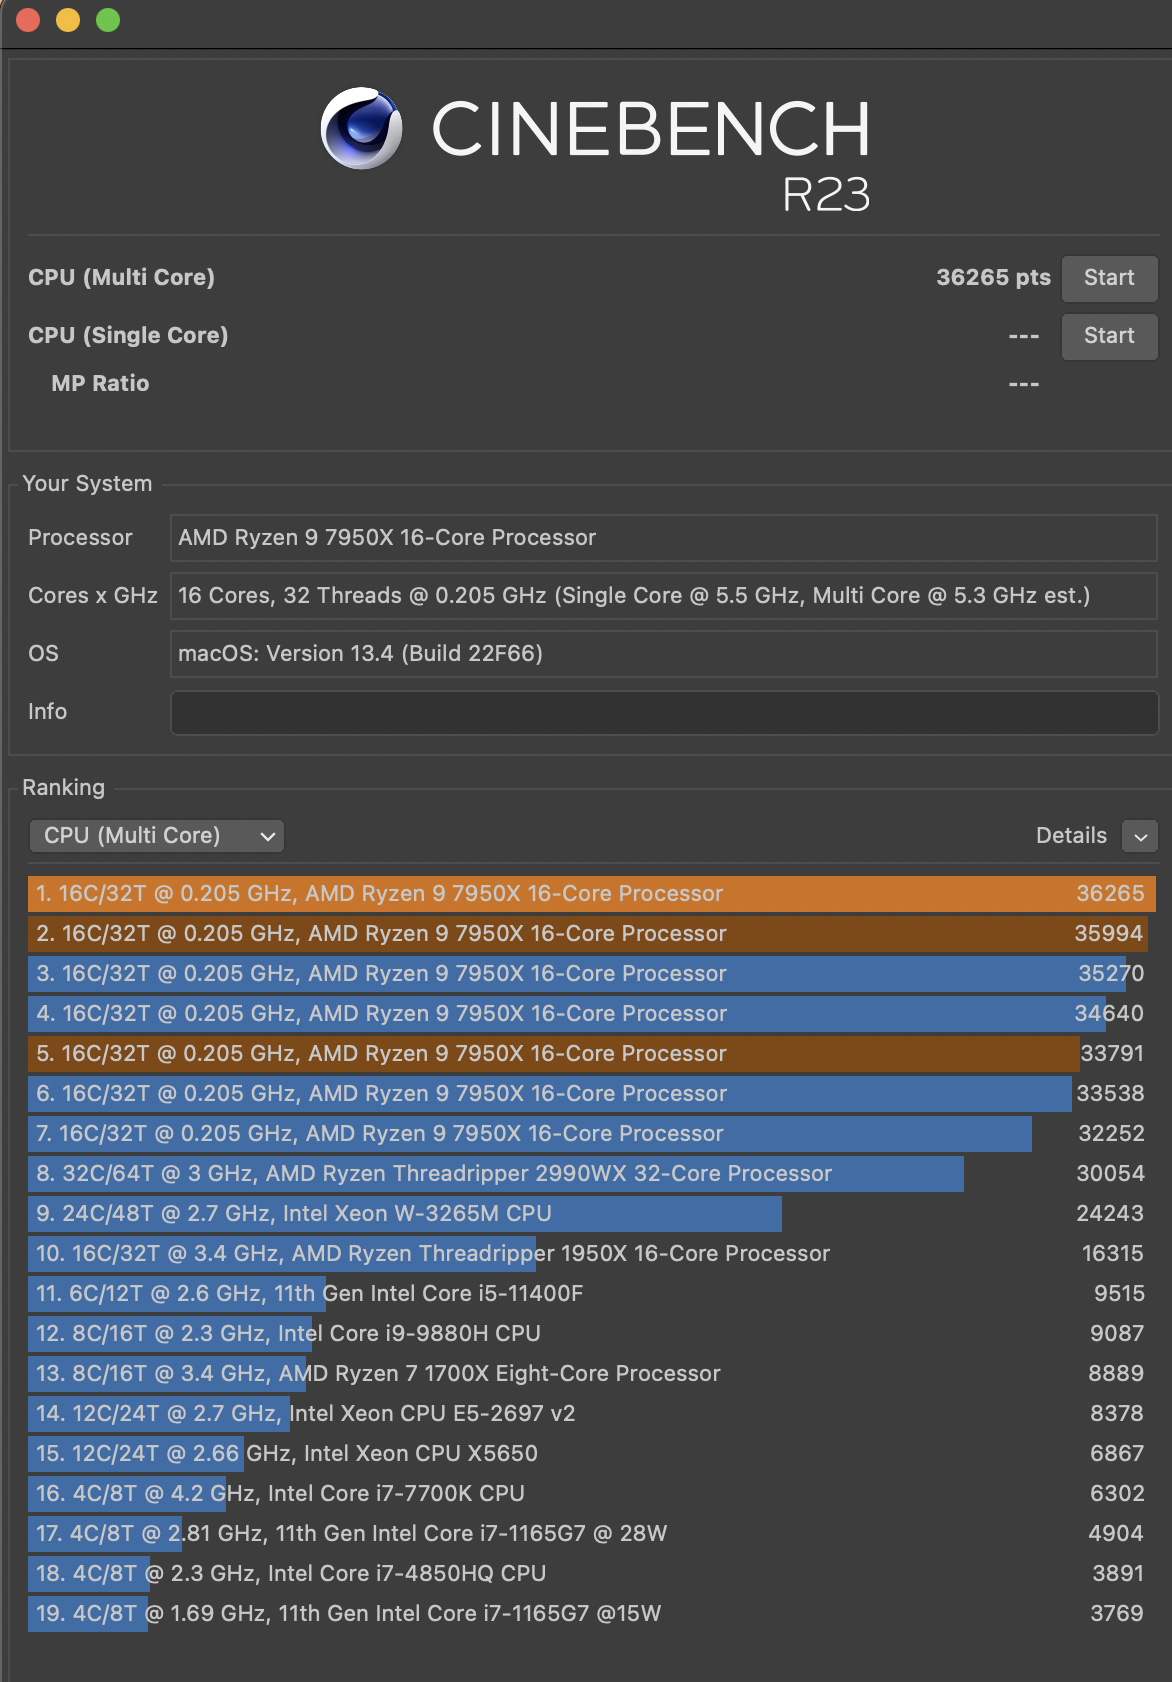This screenshot has height=1682, width=1172.
Task: Select the i7-1165G7 @ 28W ranking row
Action: pyautogui.click(x=592, y=1534)
